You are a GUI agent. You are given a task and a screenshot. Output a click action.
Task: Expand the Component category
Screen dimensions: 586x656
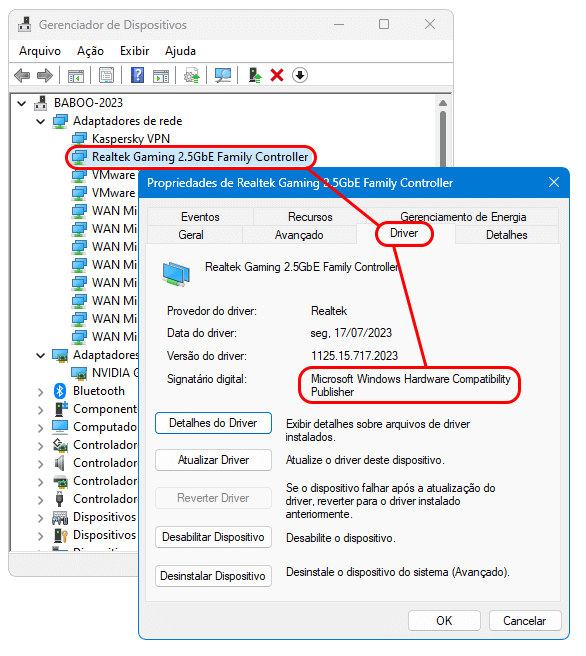(x=41, y=410)
